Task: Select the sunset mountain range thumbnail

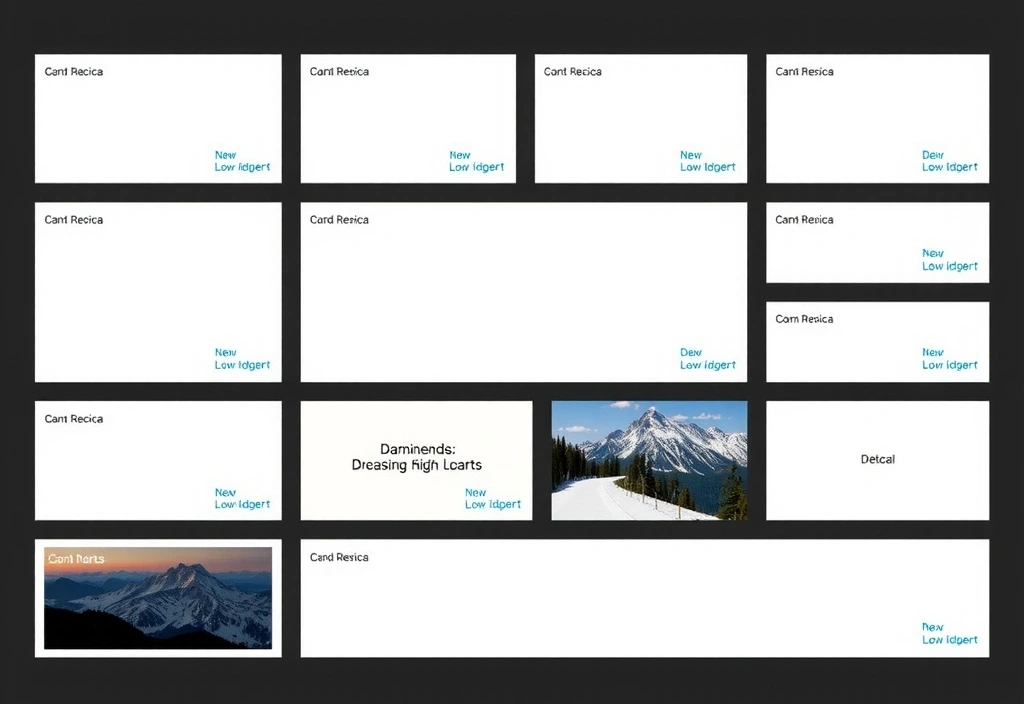Action: 158,598
